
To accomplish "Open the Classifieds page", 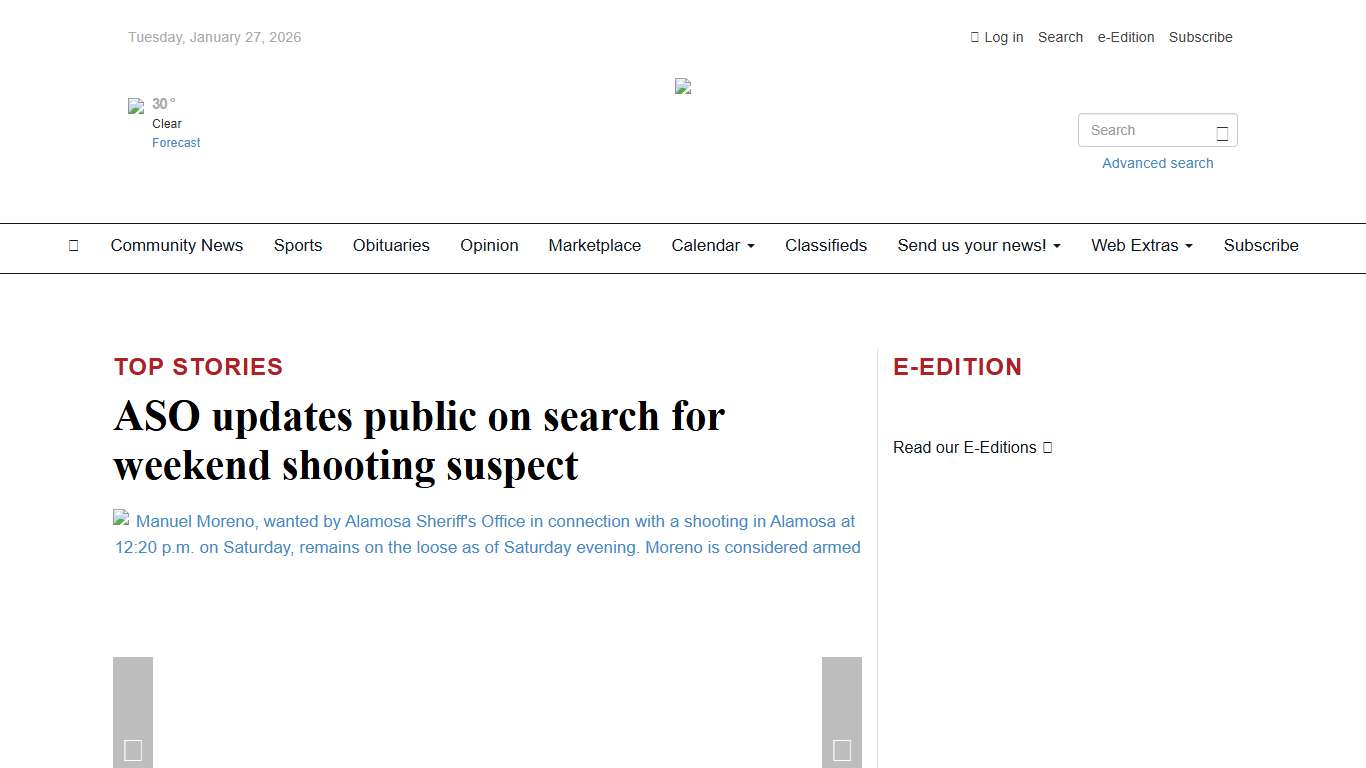I will (x=825, y=246).
